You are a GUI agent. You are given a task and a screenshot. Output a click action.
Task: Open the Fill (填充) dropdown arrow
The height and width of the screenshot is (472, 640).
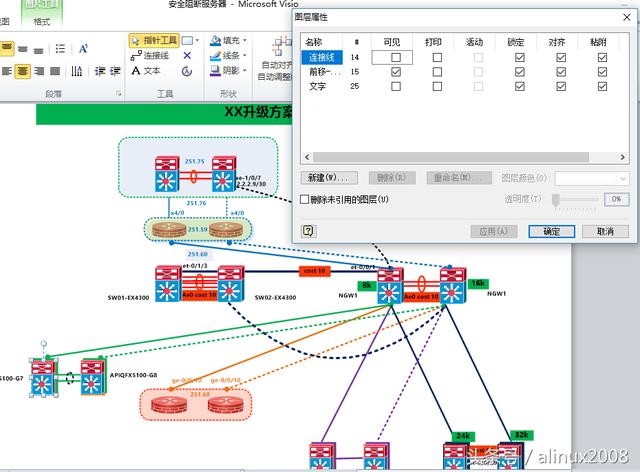pos(245,40)
